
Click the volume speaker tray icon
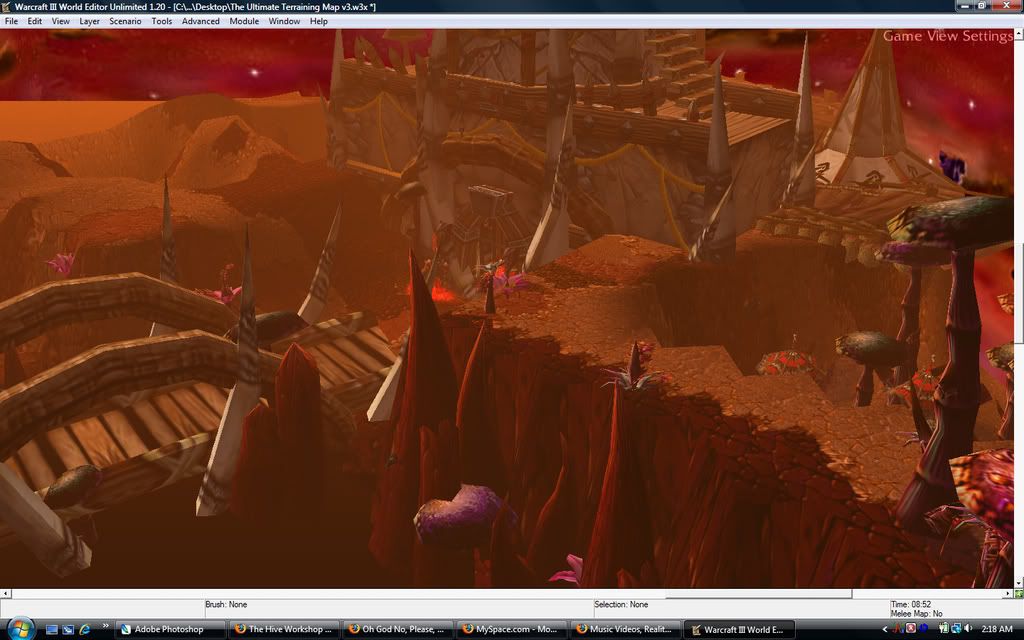968,628
